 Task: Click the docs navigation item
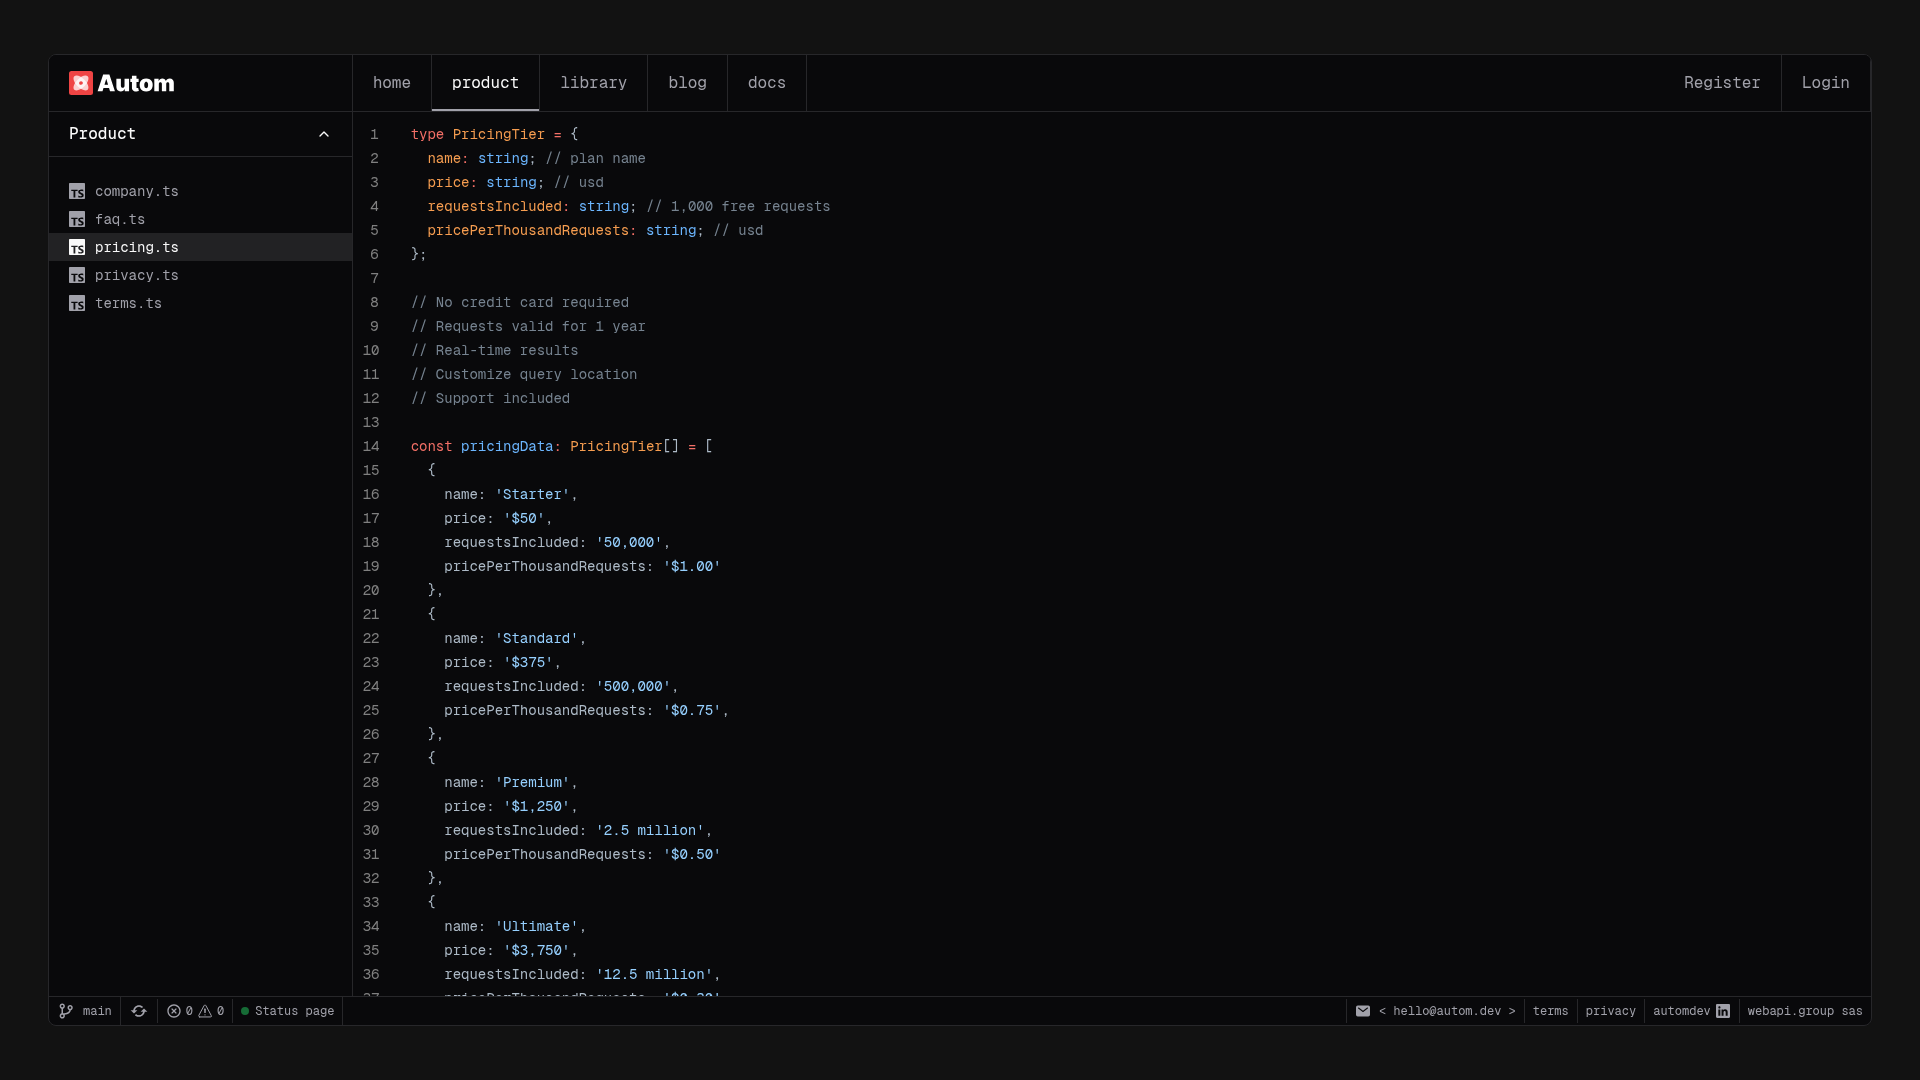[x=766, y=83]
